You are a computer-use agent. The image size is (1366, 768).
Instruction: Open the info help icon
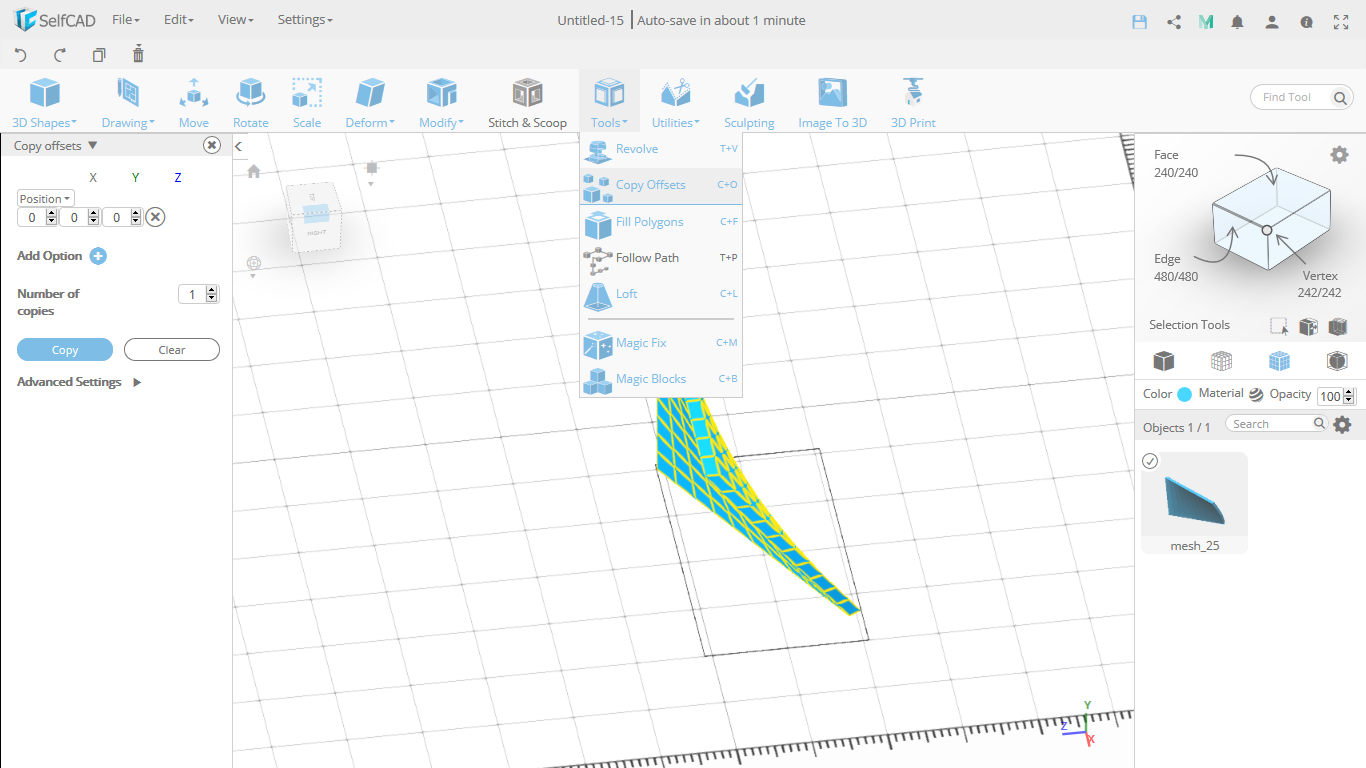1306,21
